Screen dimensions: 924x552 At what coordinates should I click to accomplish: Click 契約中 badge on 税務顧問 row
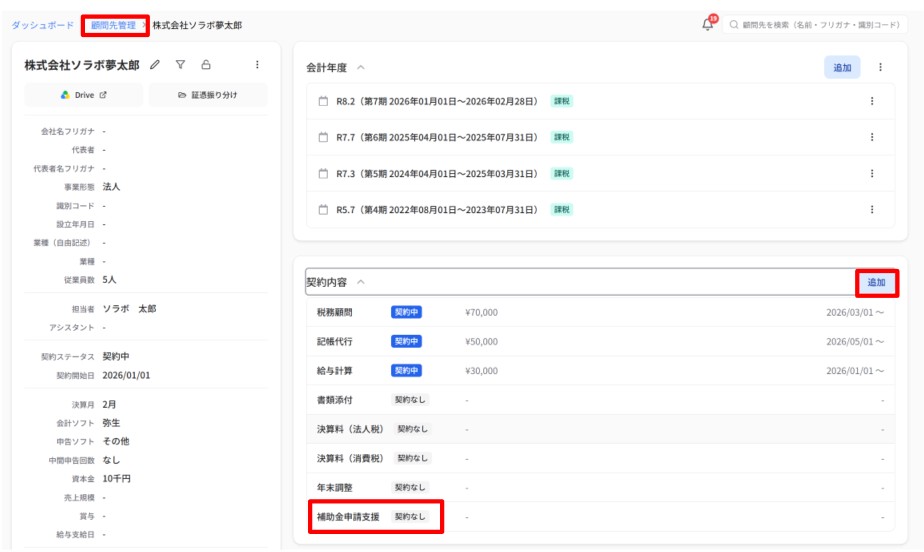coord(406,312)
